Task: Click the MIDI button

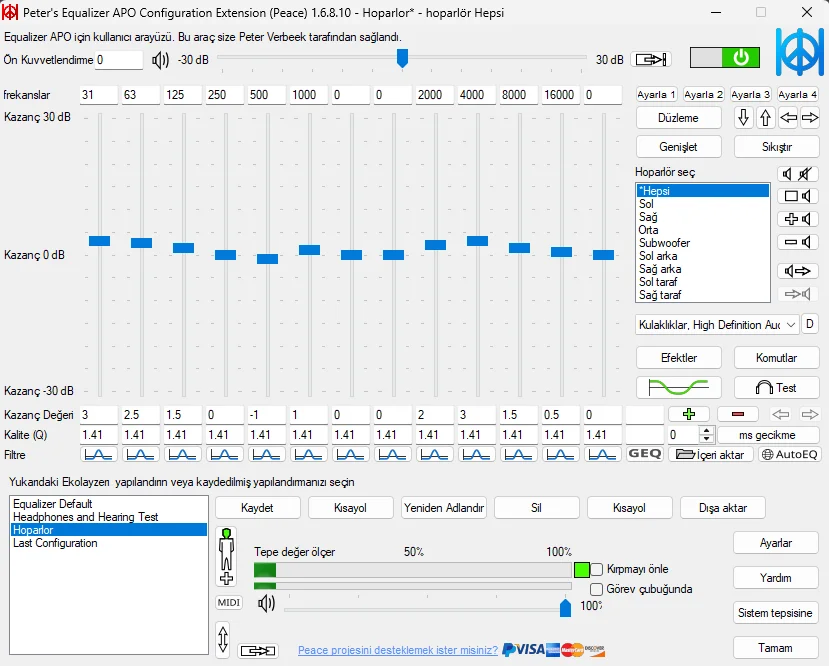Action: 229,603
